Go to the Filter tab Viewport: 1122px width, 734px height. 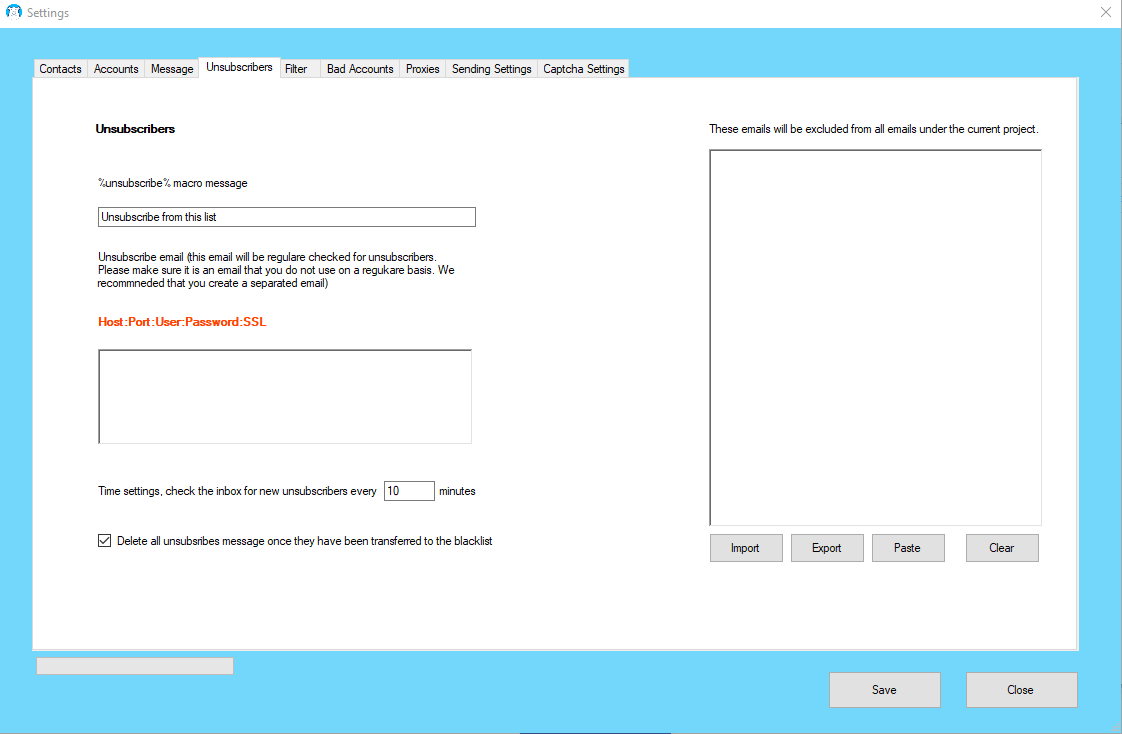tap(296, 69)
